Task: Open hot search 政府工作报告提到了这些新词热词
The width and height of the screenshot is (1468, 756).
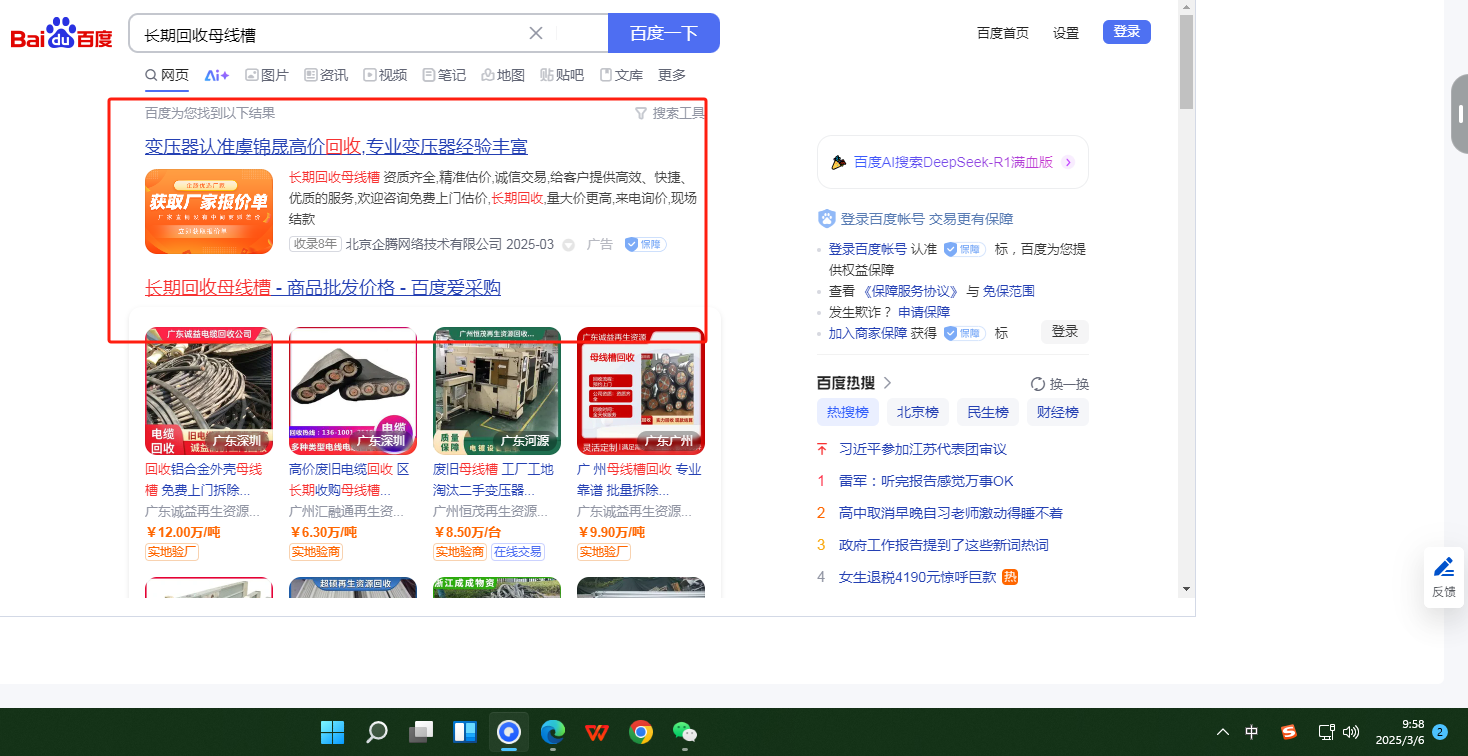Action: point(944,545)
